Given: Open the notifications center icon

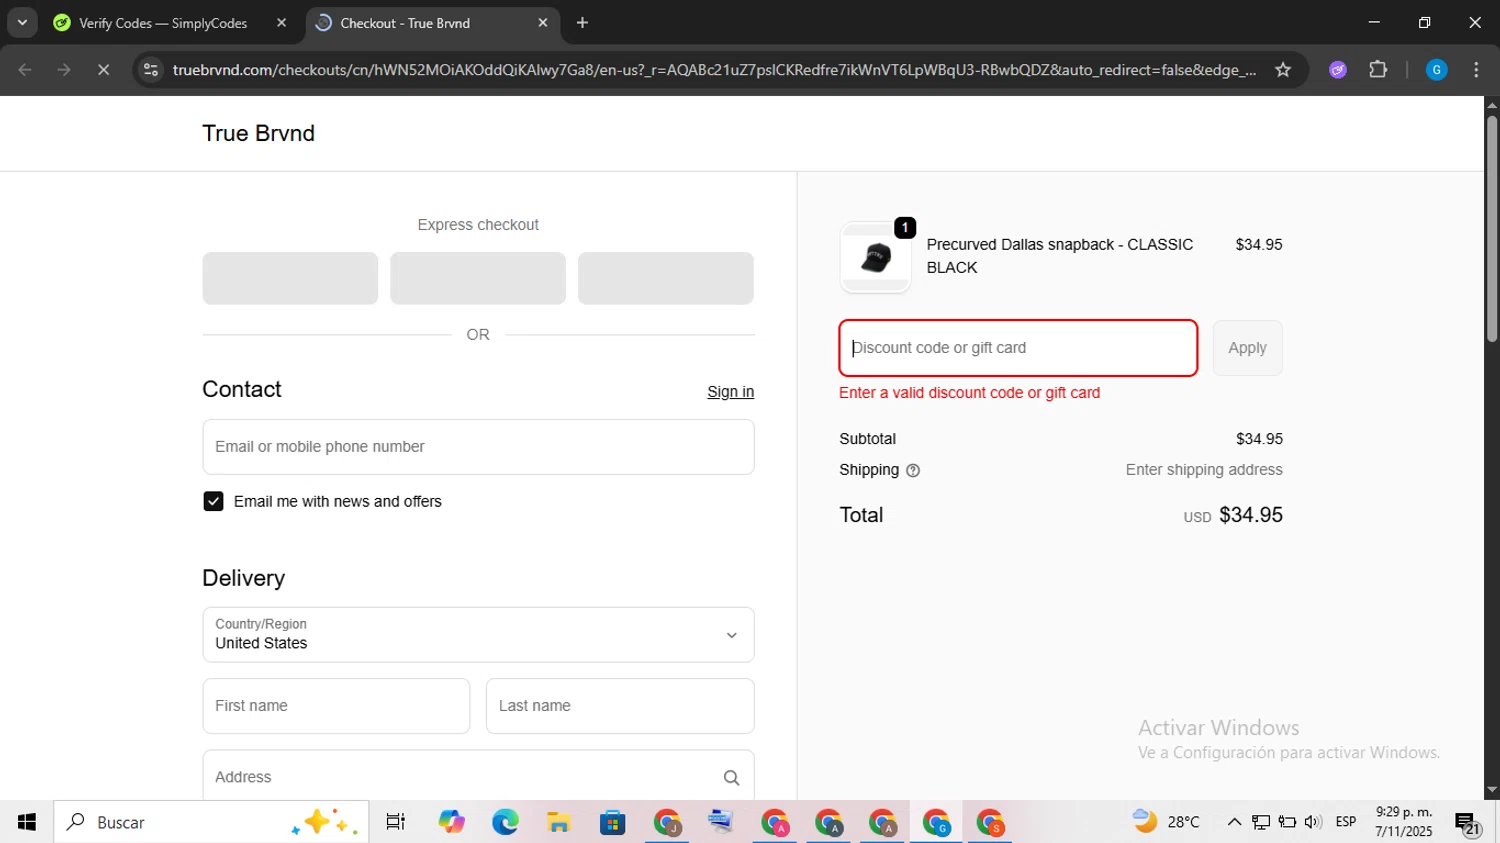Looking at the screenshot, I should tap(1468, 823).
